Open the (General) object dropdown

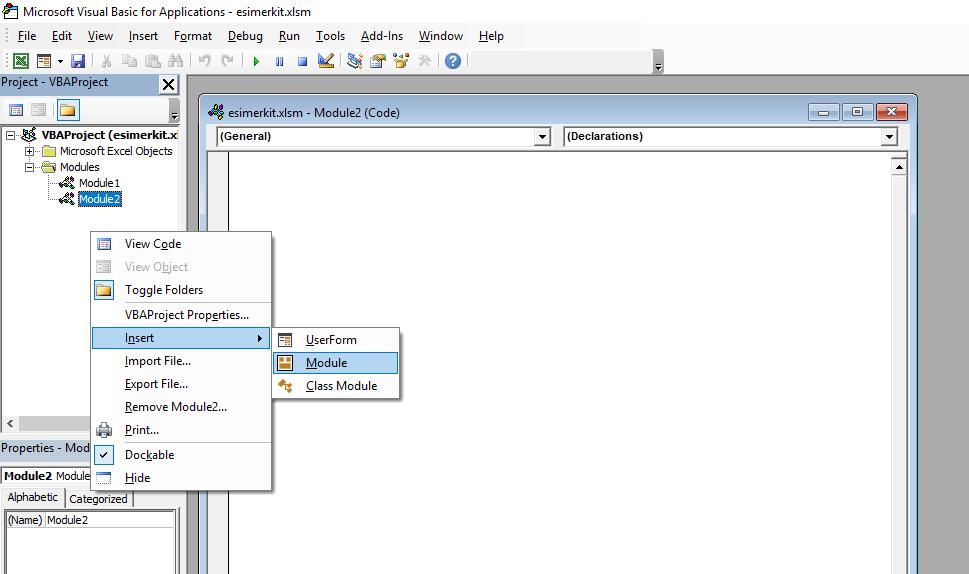tap(542, 137)
